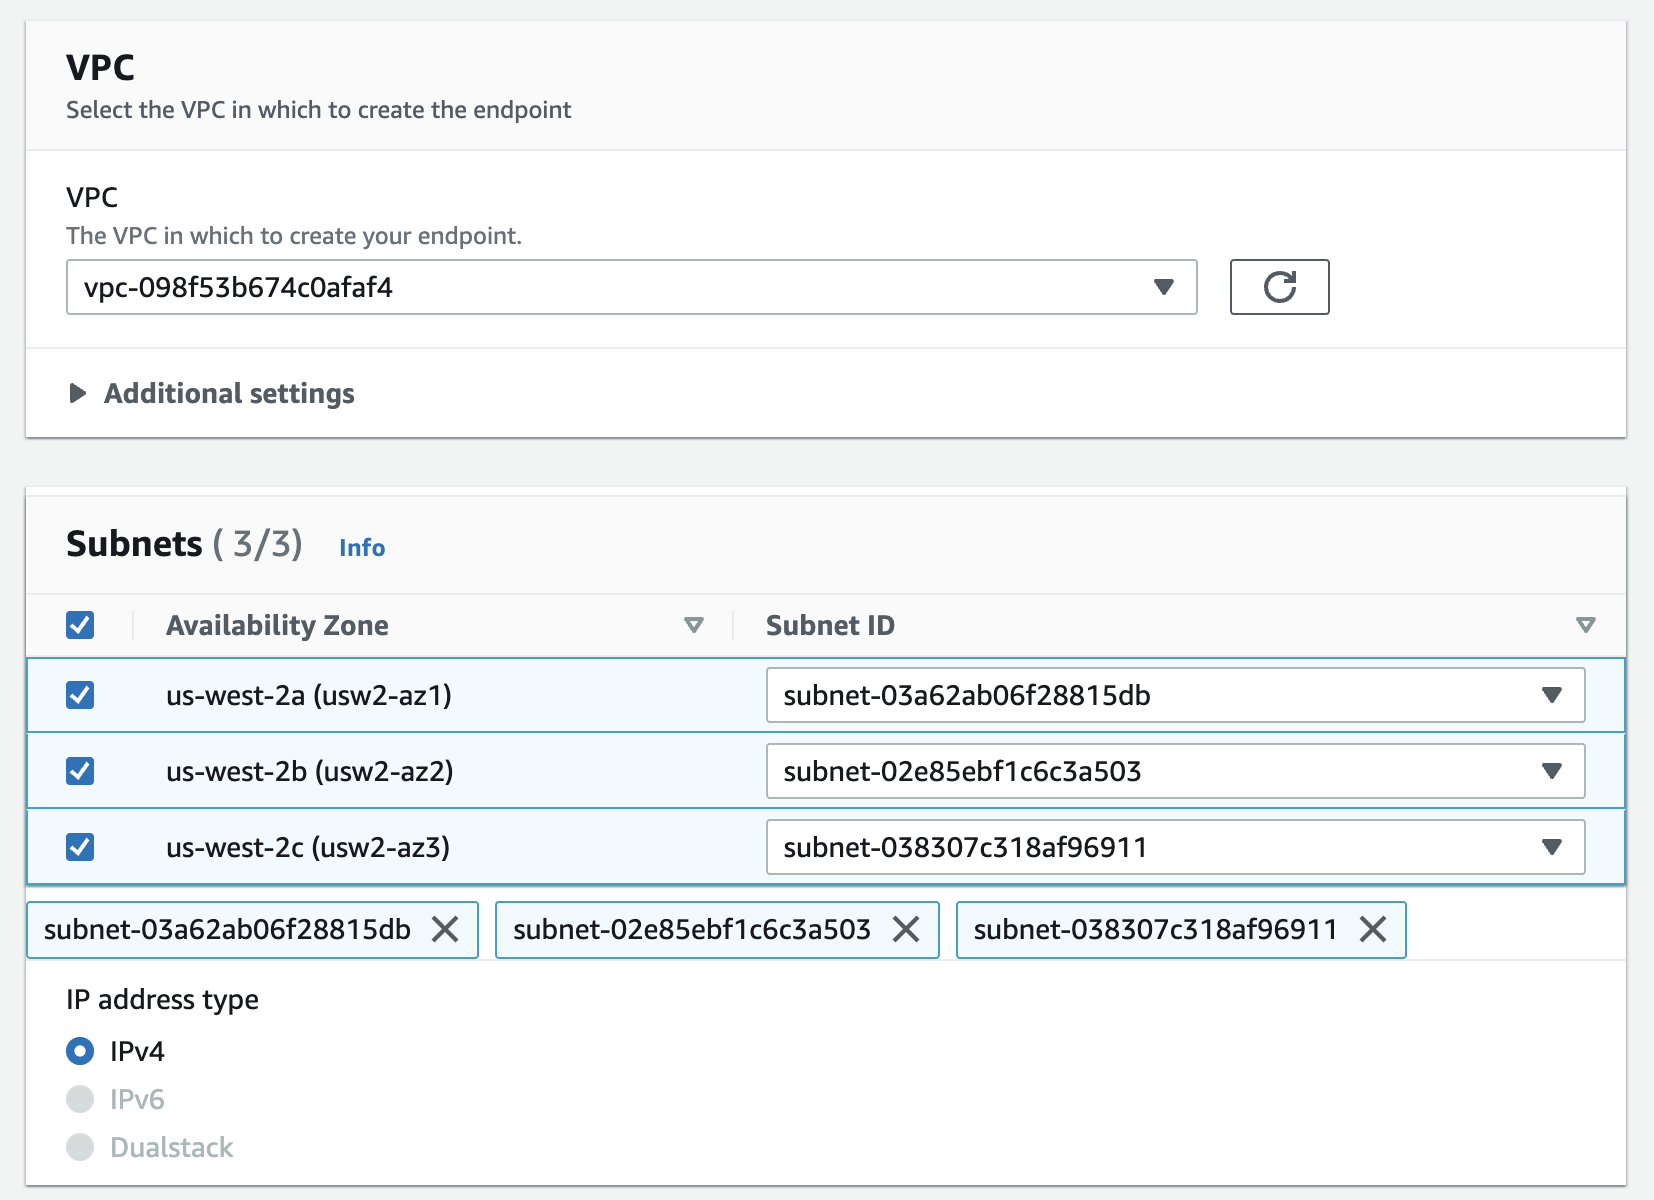Remove subnet-03a62ab06f28815db chip via its X icon
Image resolution: width=1654 pixels, height=1200 pixels.
click(x=448, y=929)
